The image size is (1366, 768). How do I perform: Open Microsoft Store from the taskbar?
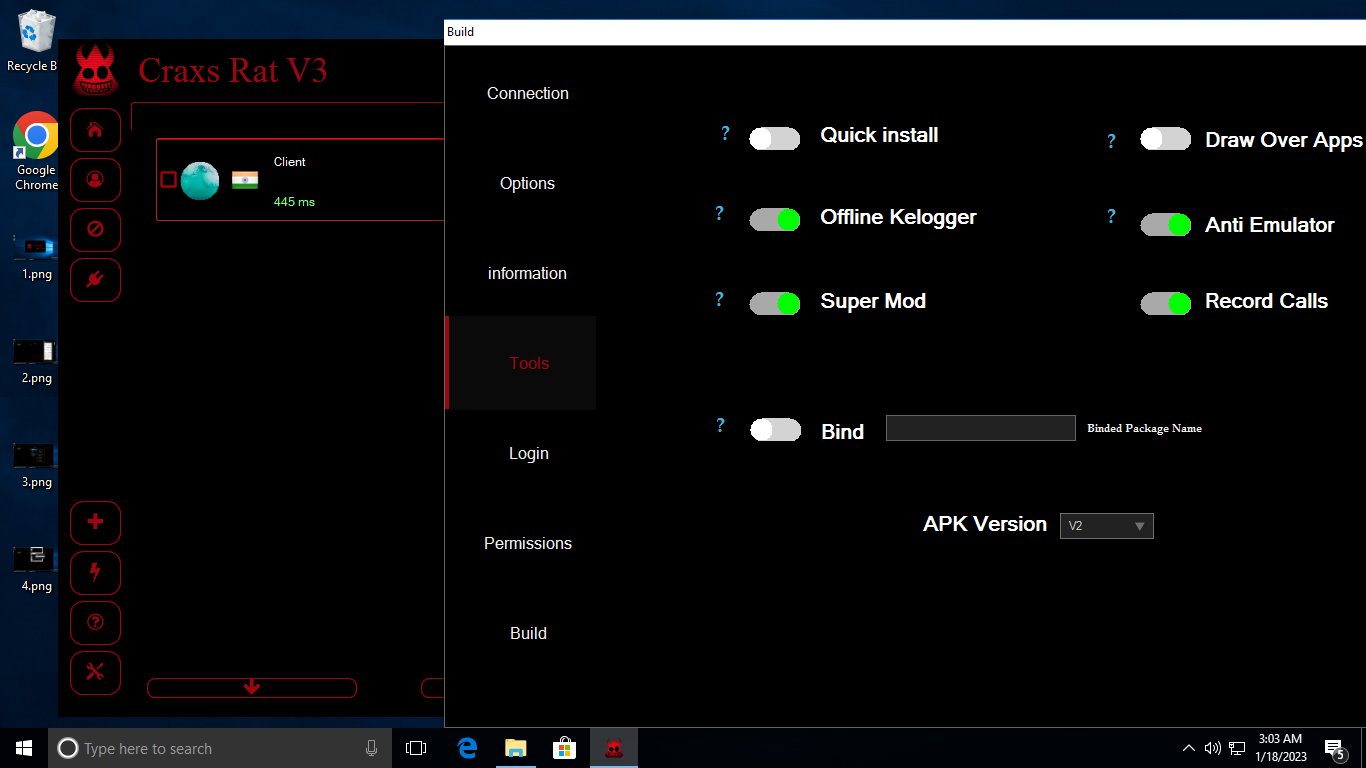pos(565,748)
